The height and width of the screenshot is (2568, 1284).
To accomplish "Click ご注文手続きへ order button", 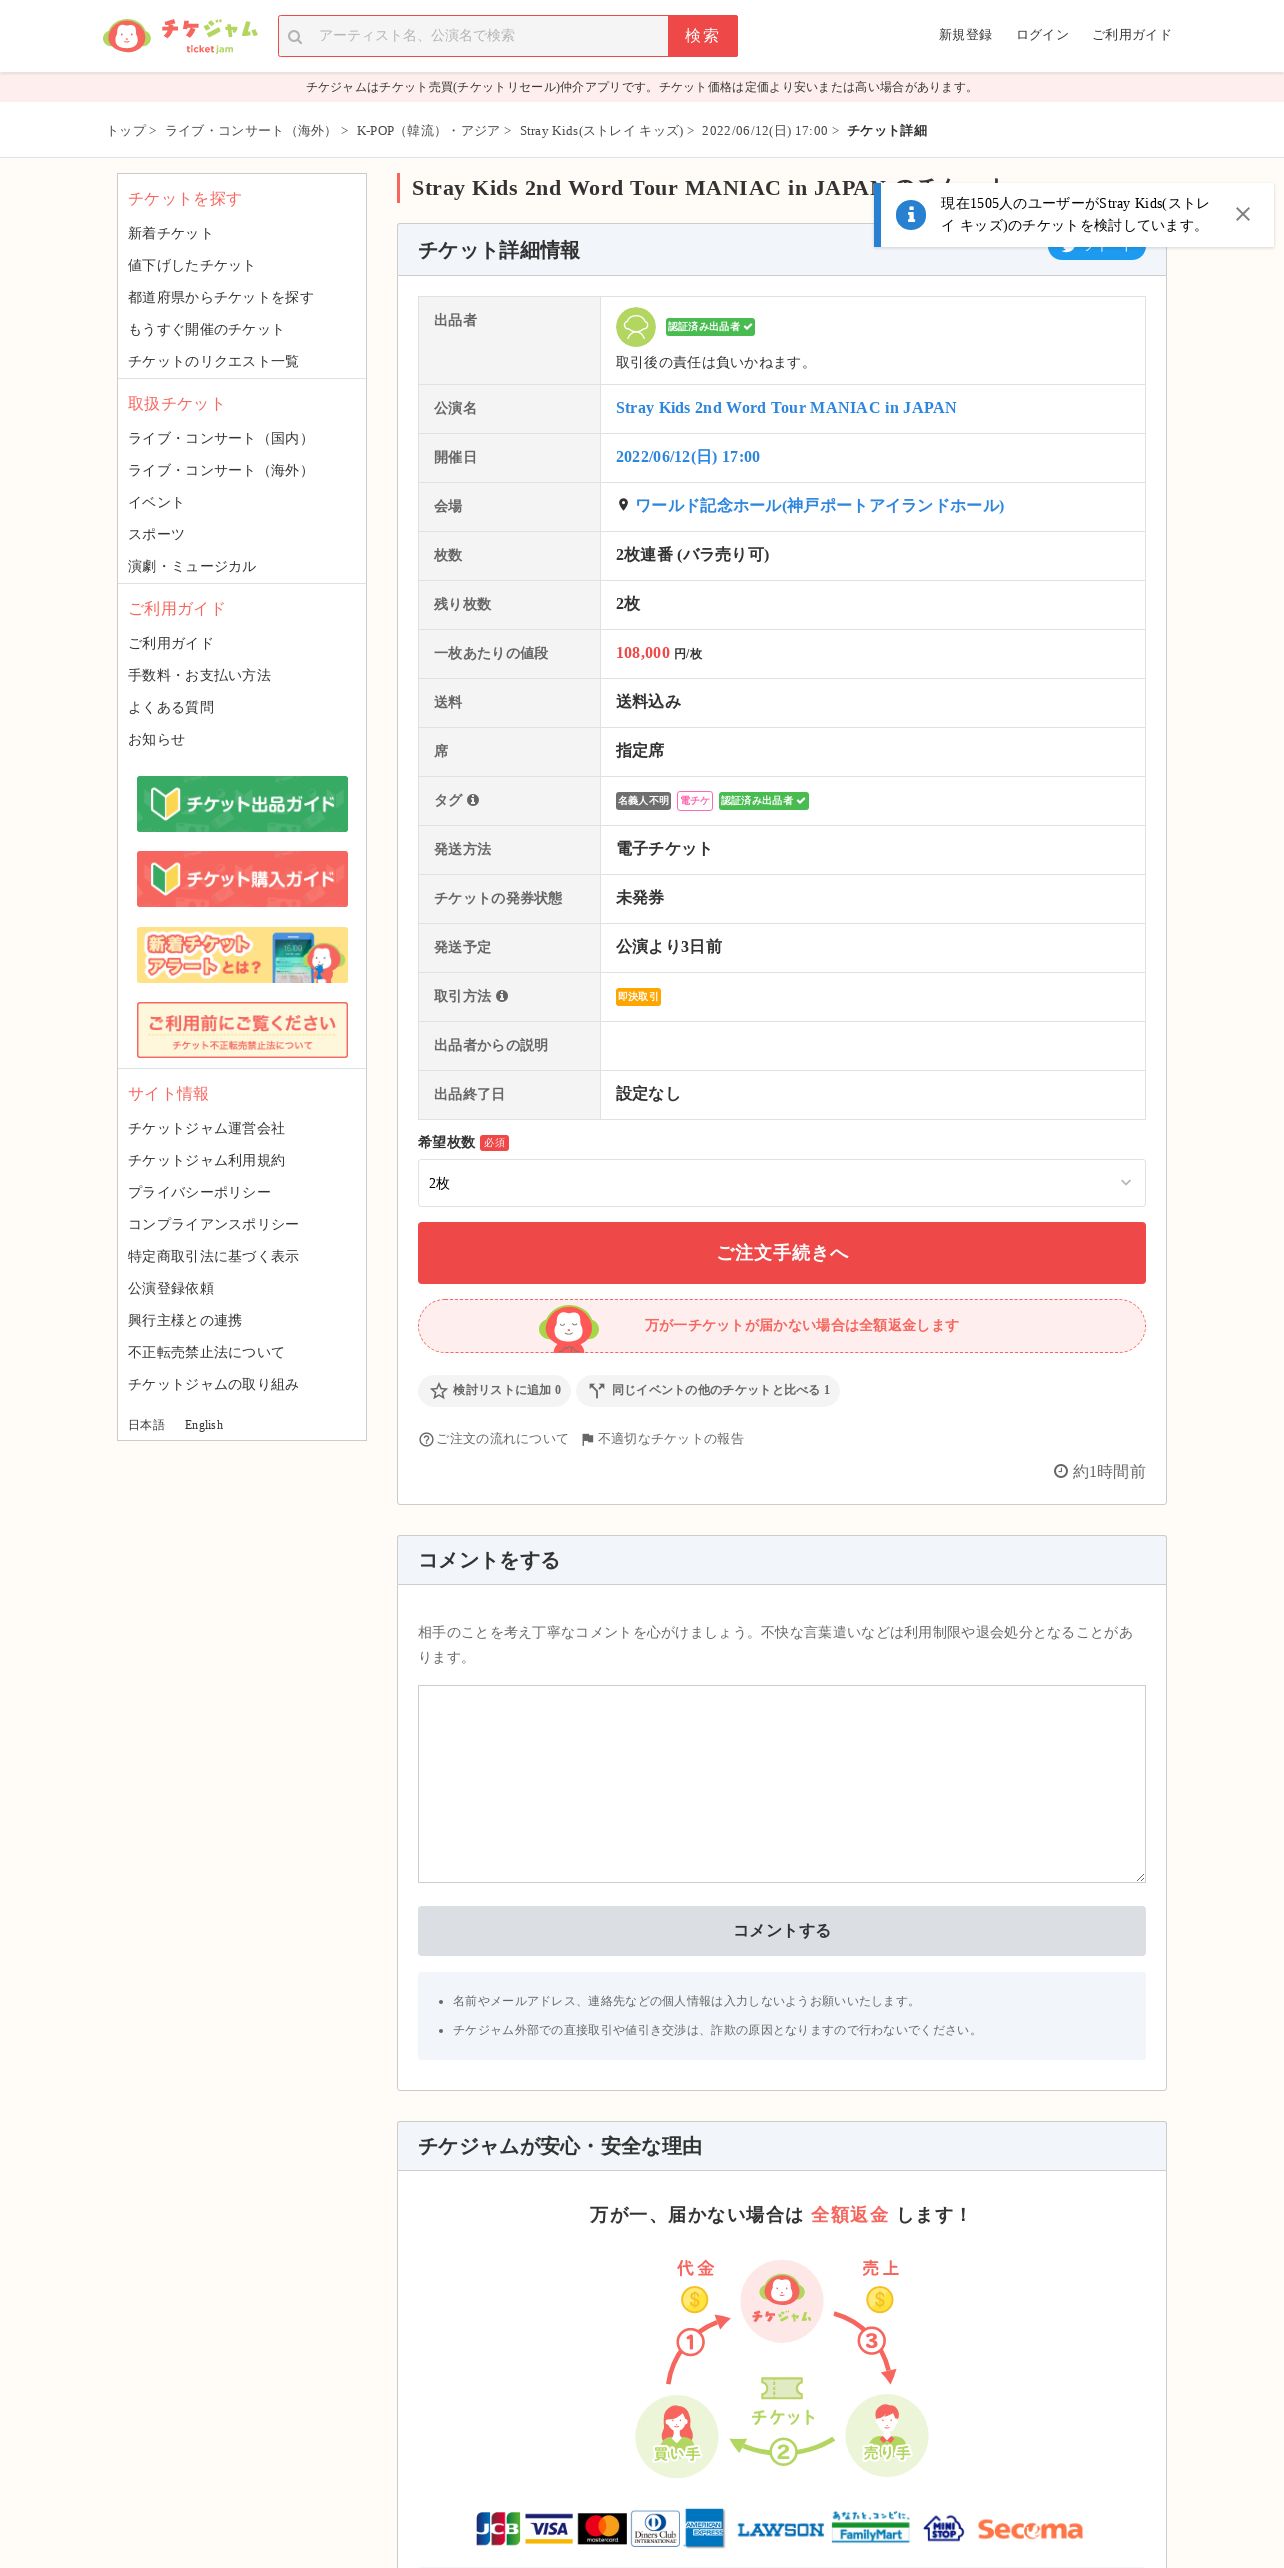I will coord(782,1253).
